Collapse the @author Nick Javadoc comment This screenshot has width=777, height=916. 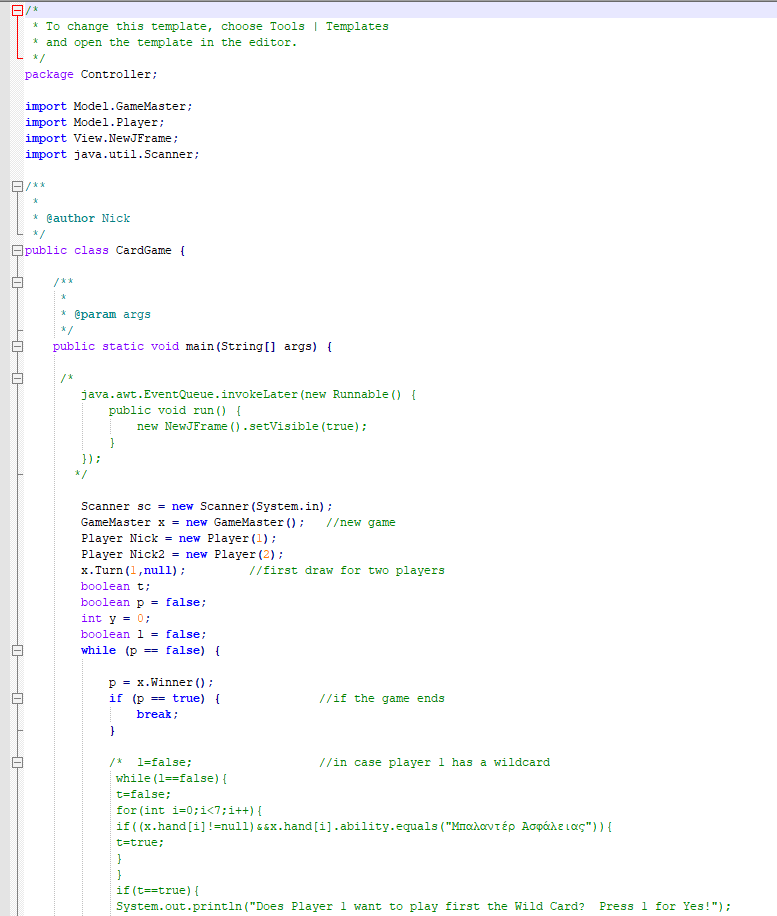click(x=17, y=186)
